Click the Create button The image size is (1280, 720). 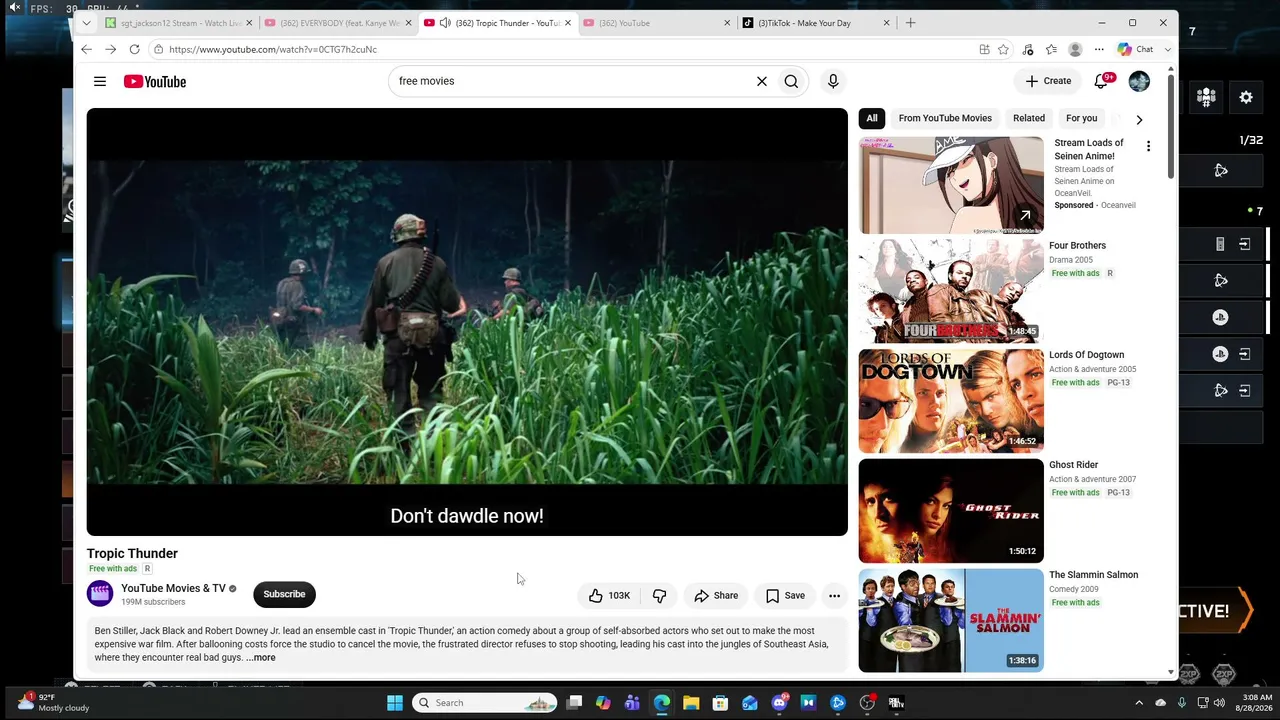tap(1048, 81)
